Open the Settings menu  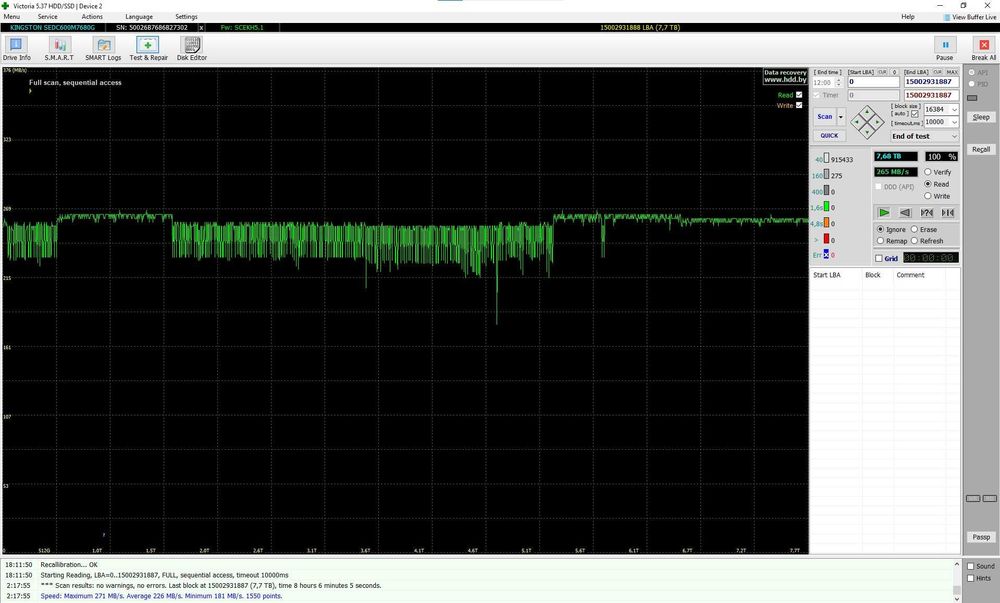tap(186, 17)
